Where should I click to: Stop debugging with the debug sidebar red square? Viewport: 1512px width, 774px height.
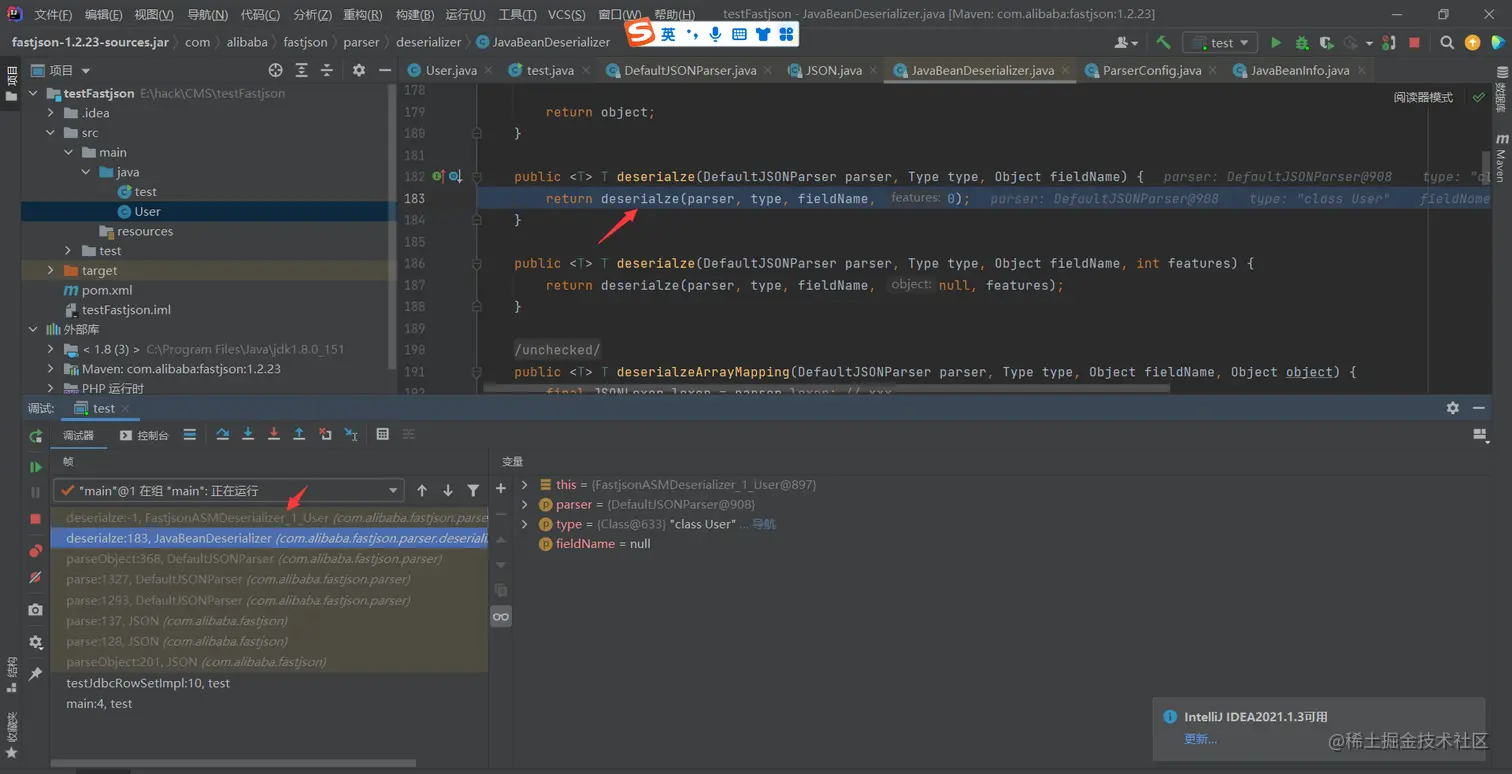point(36,519)
